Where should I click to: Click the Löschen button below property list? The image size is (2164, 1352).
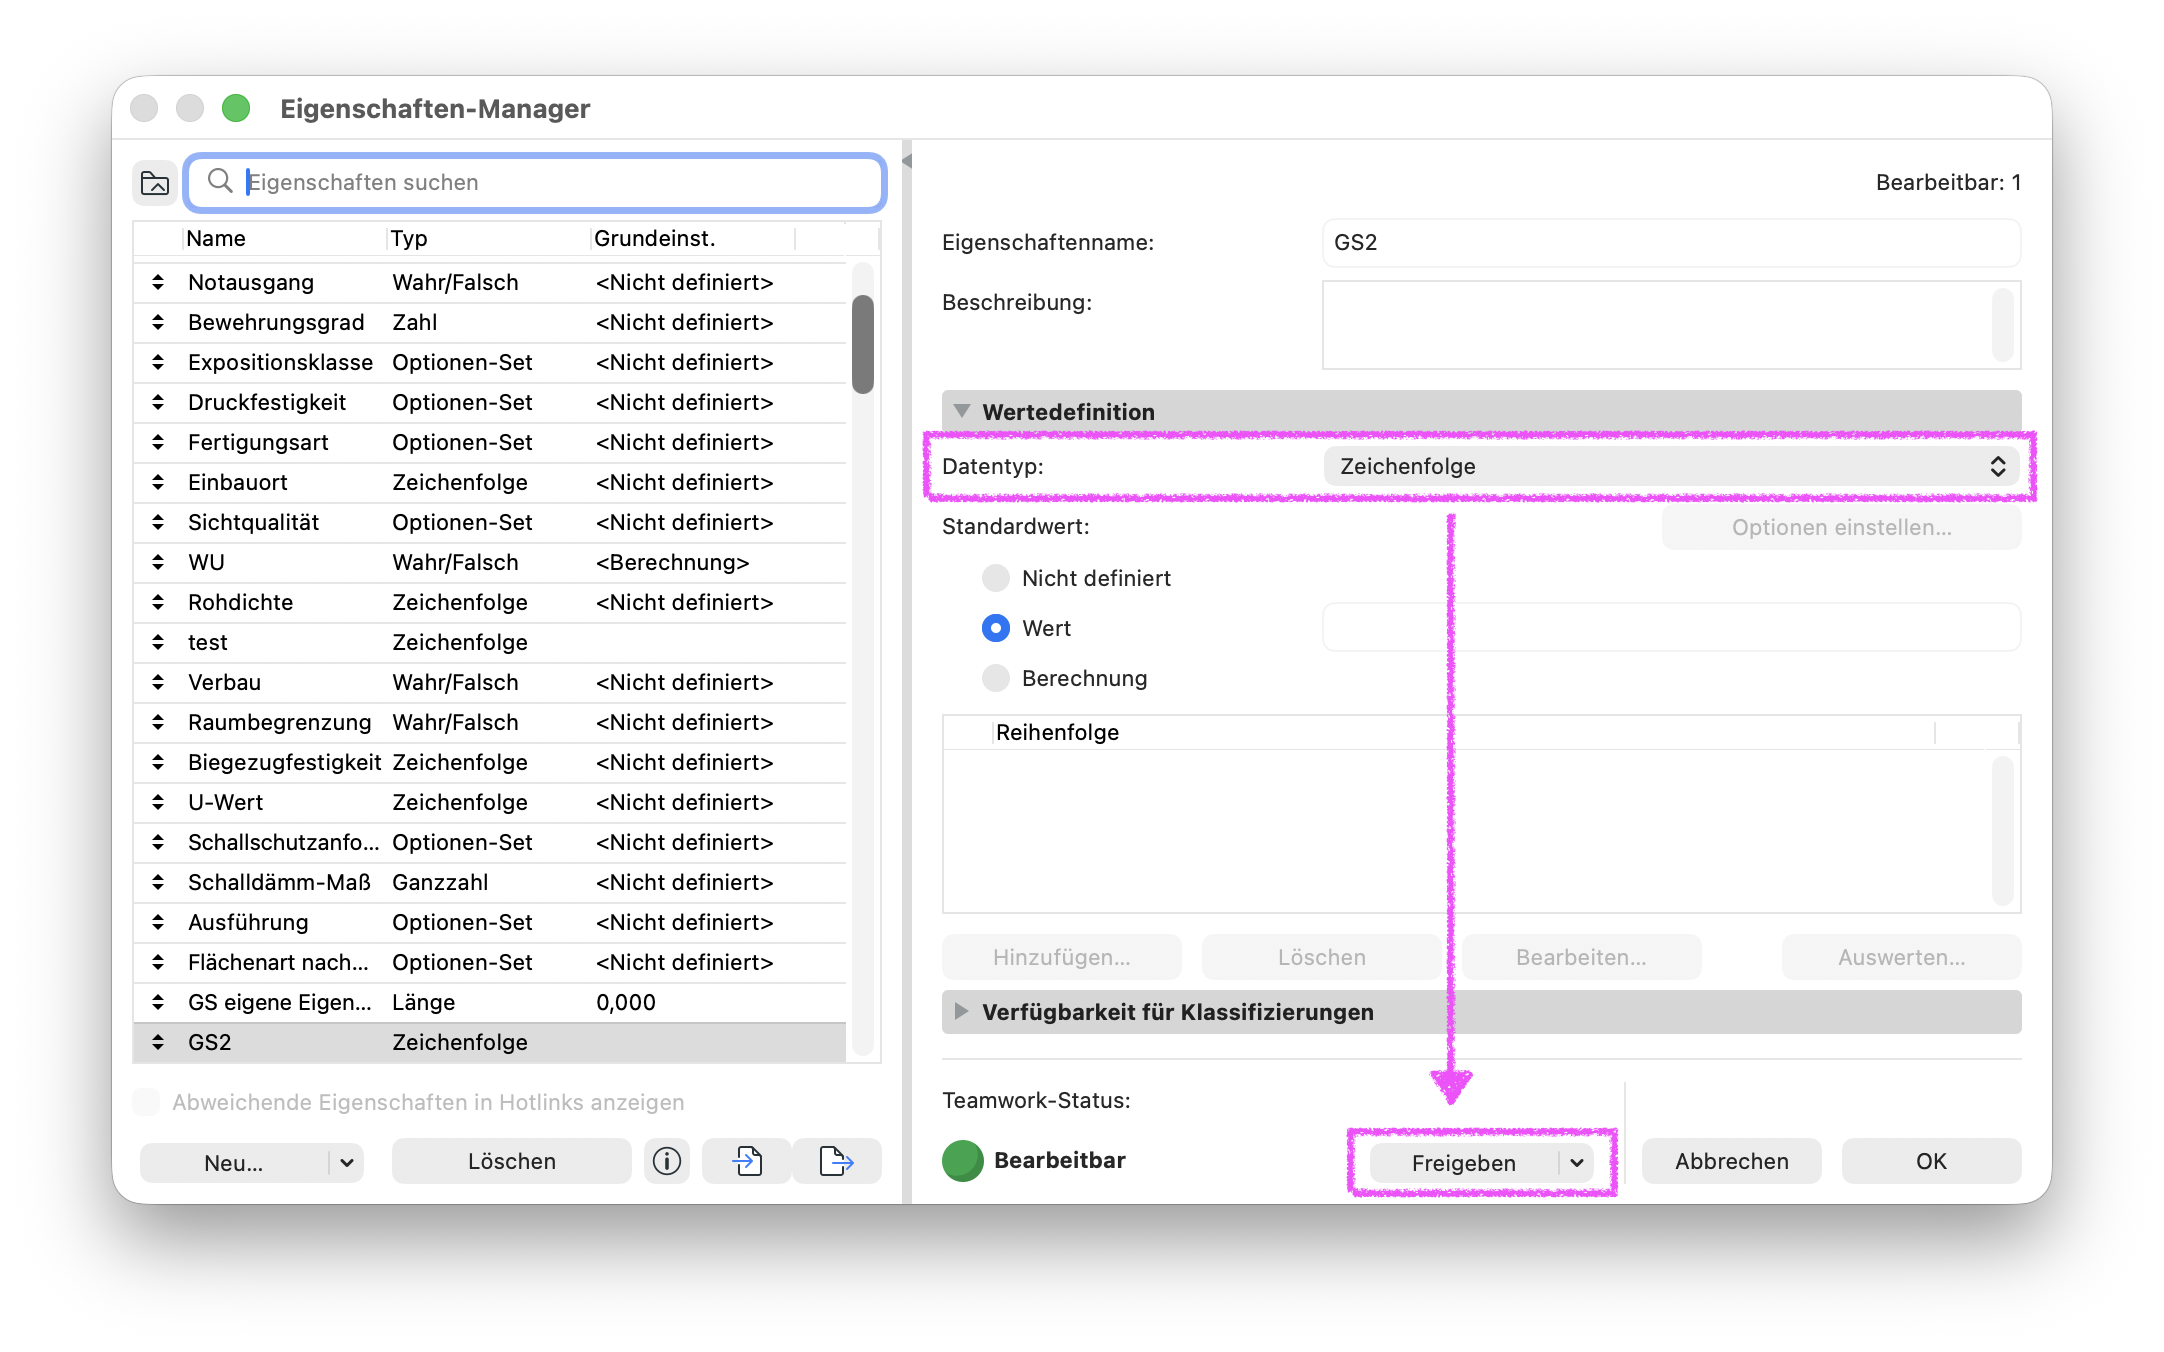click(x=512, y=1161)
